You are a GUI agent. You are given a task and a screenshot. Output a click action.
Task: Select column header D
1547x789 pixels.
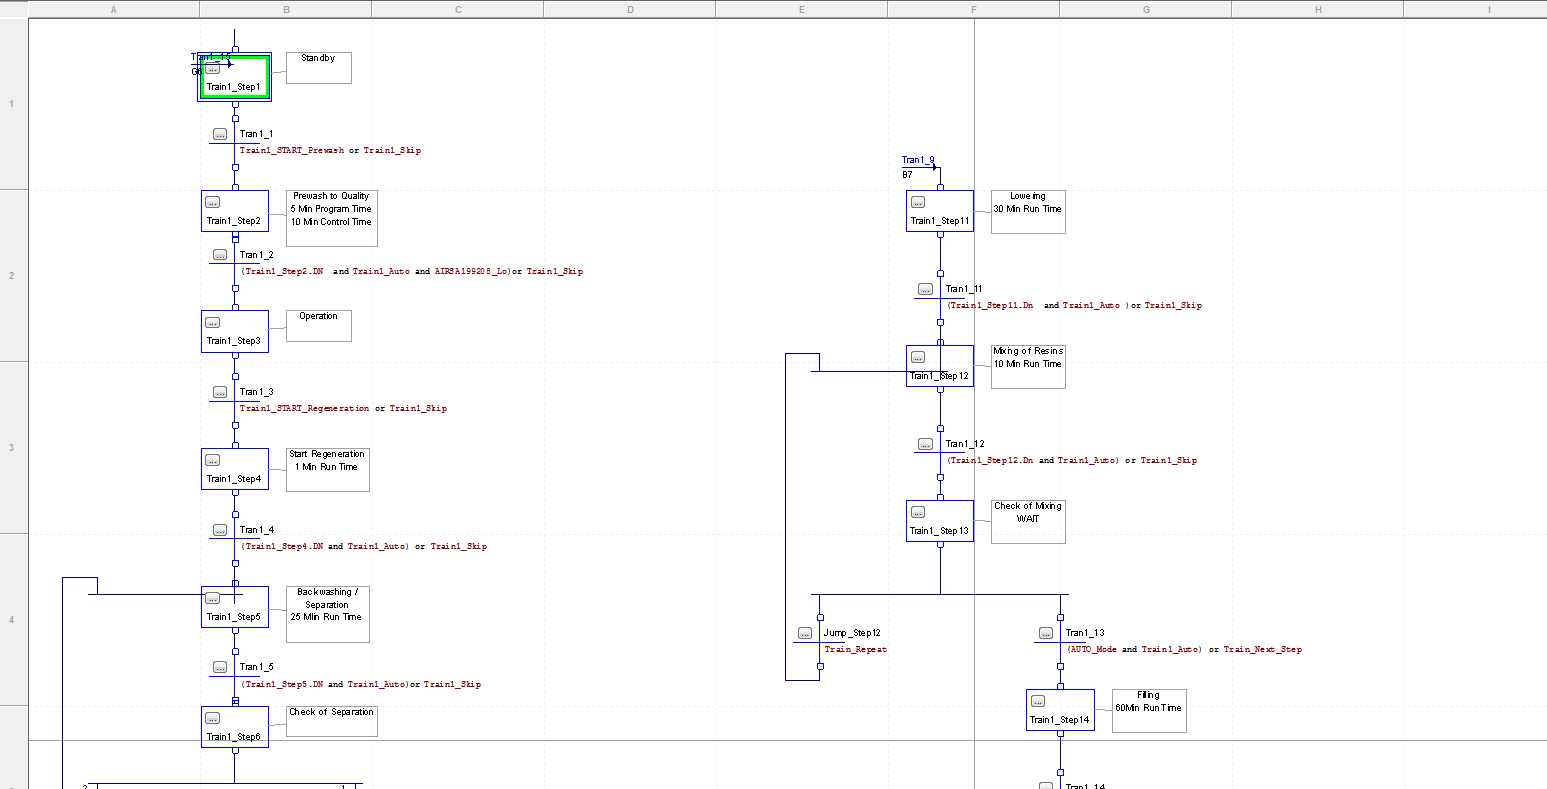(630, 9)
